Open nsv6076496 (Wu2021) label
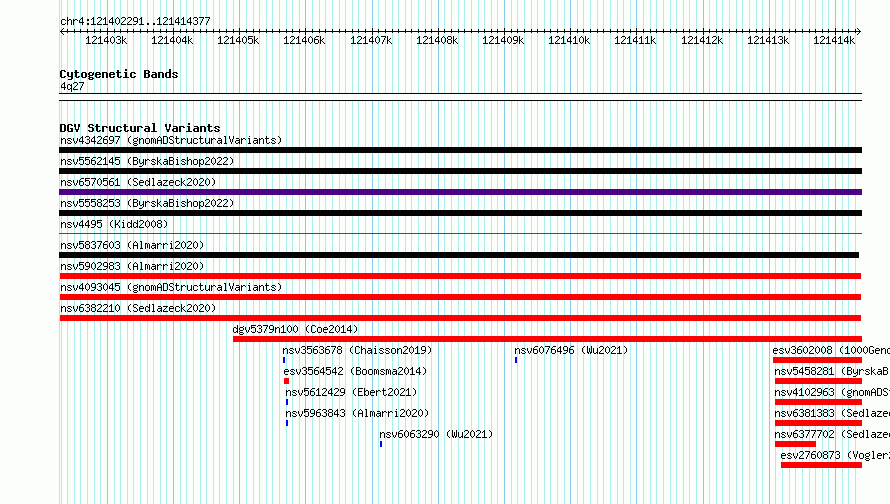 pos(571,350)
